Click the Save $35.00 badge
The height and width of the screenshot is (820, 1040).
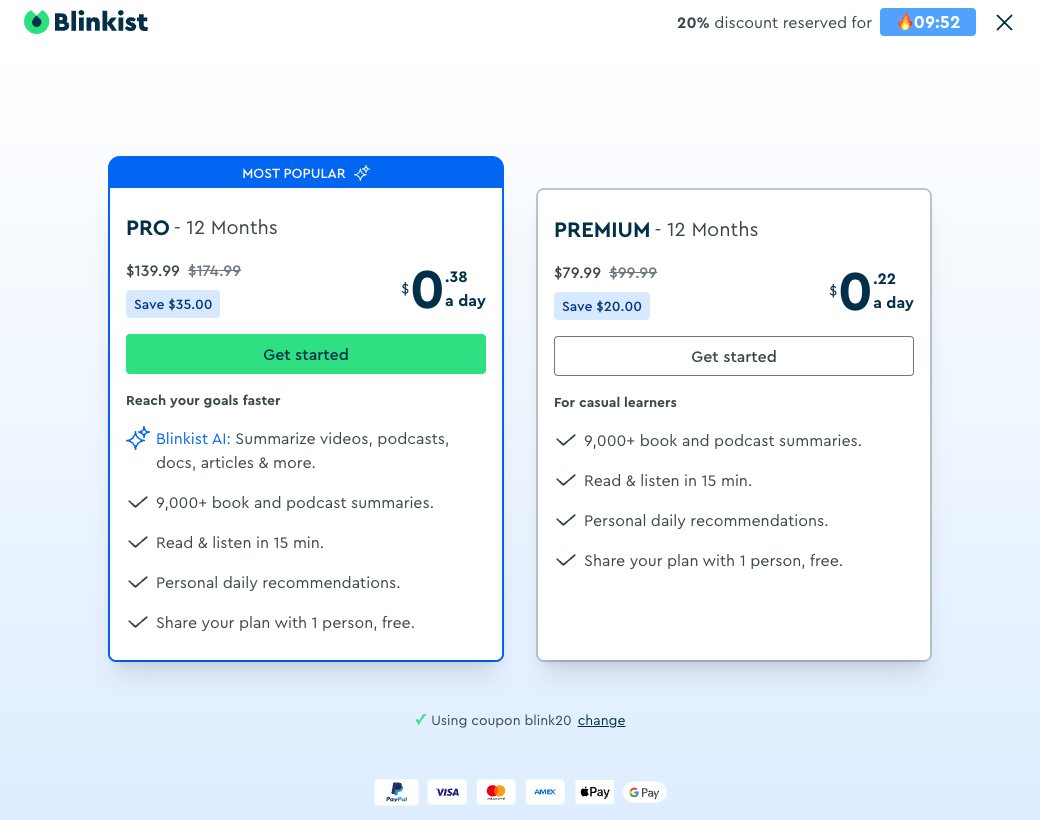click(x=173, y=305)
